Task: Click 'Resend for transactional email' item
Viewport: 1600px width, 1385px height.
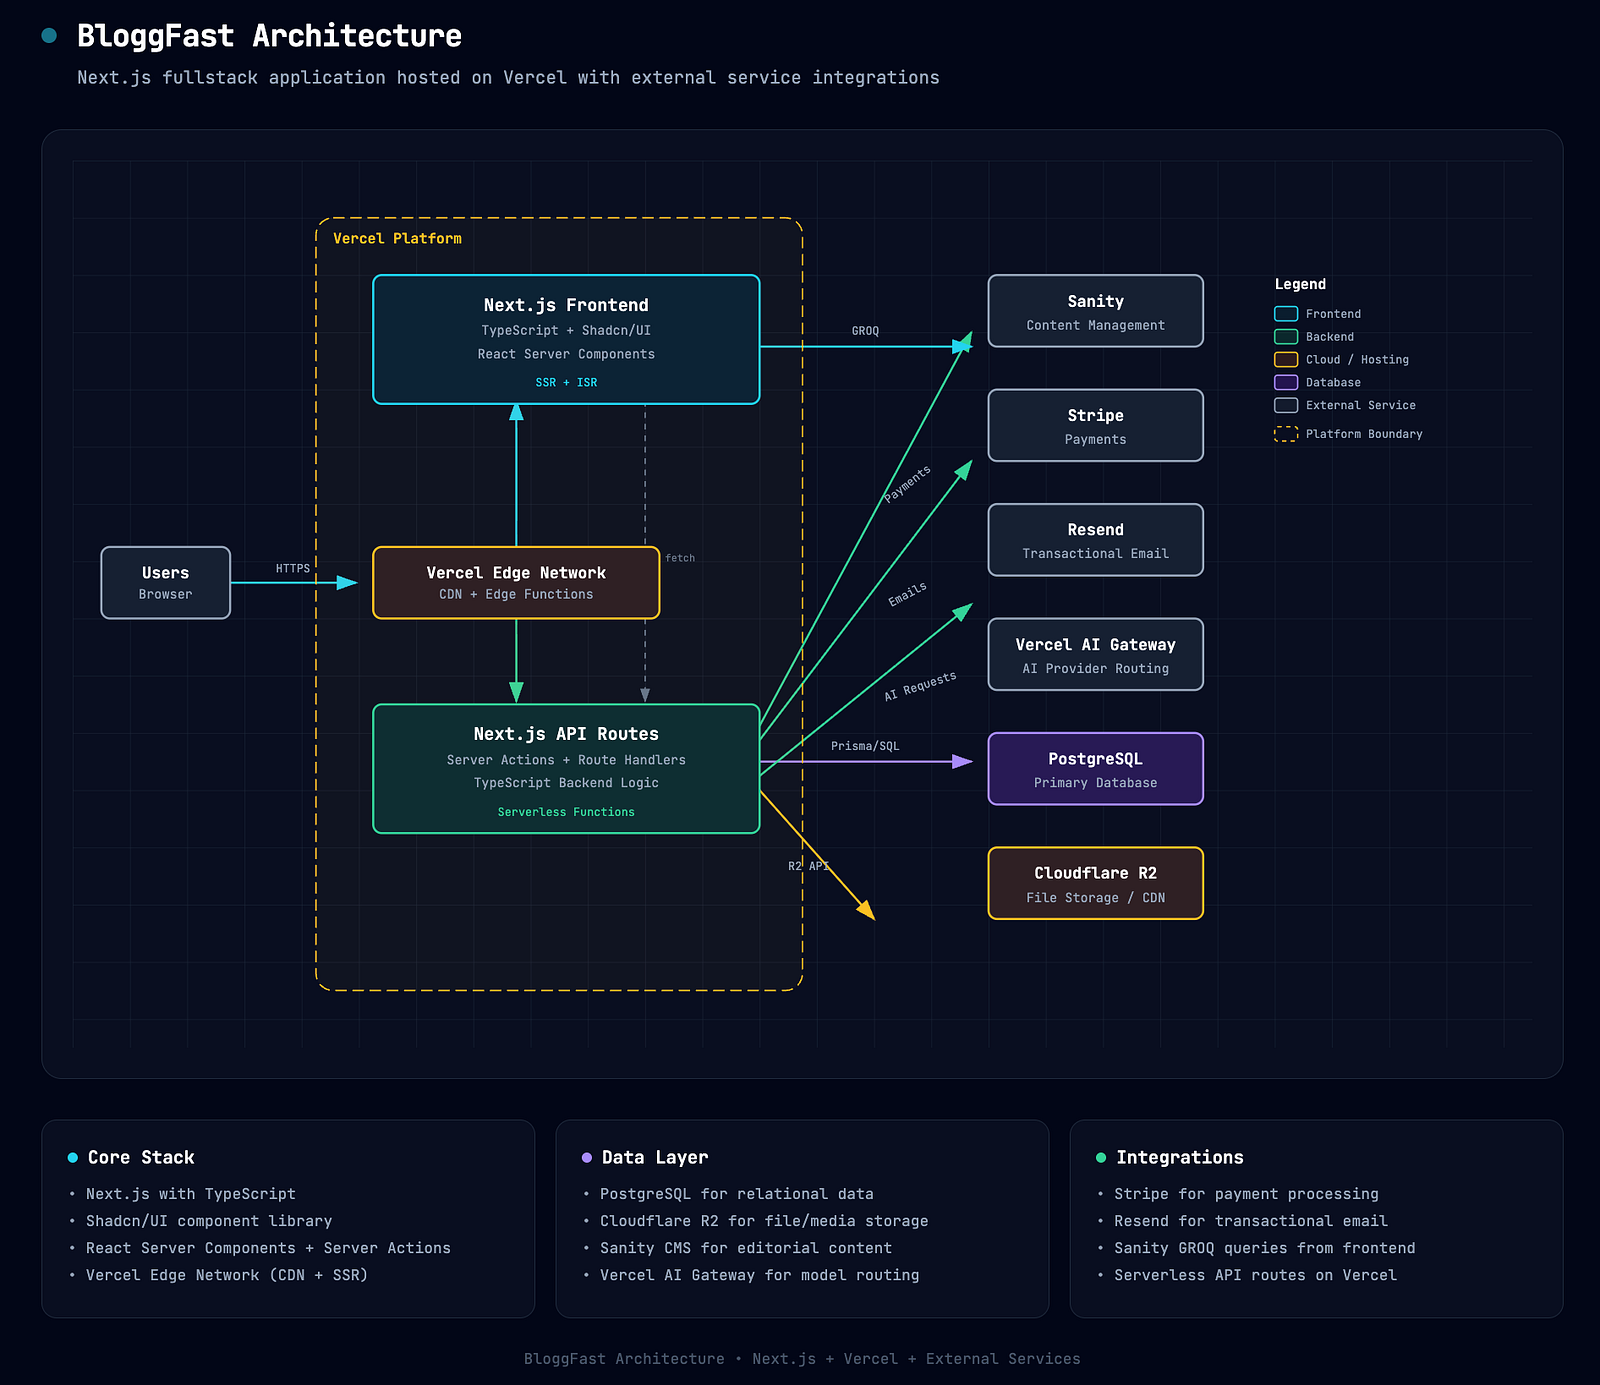Action: point(1251,1221)
